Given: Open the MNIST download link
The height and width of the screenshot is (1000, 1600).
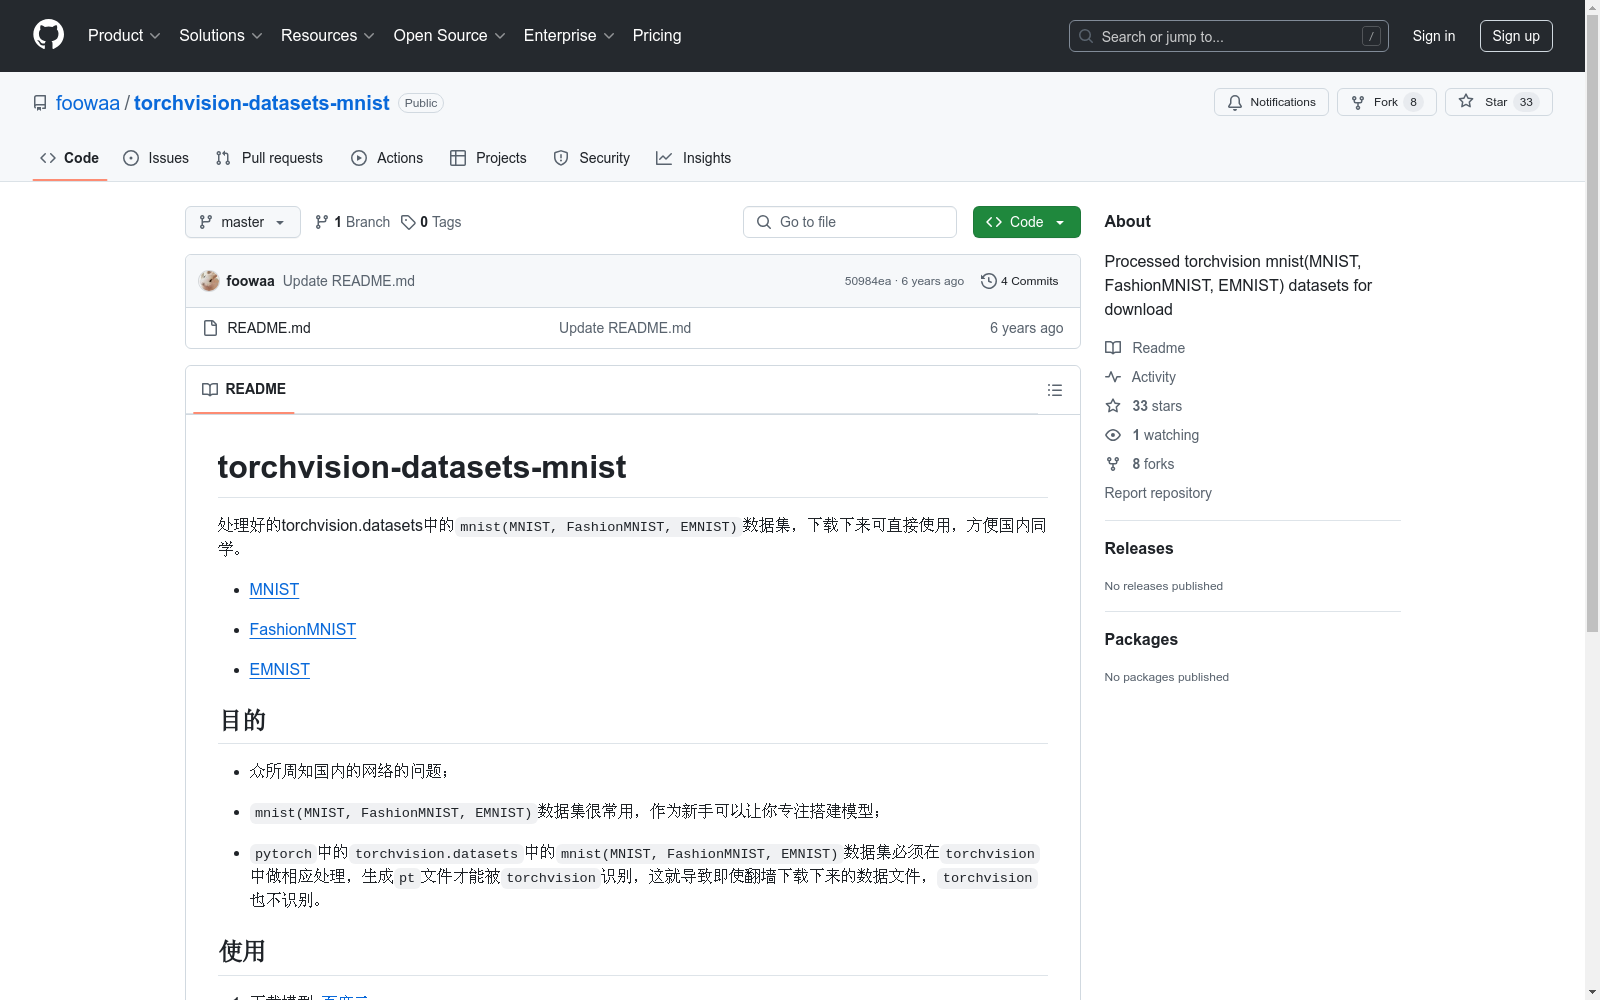Looking at the screenshot, I should 274,590.
